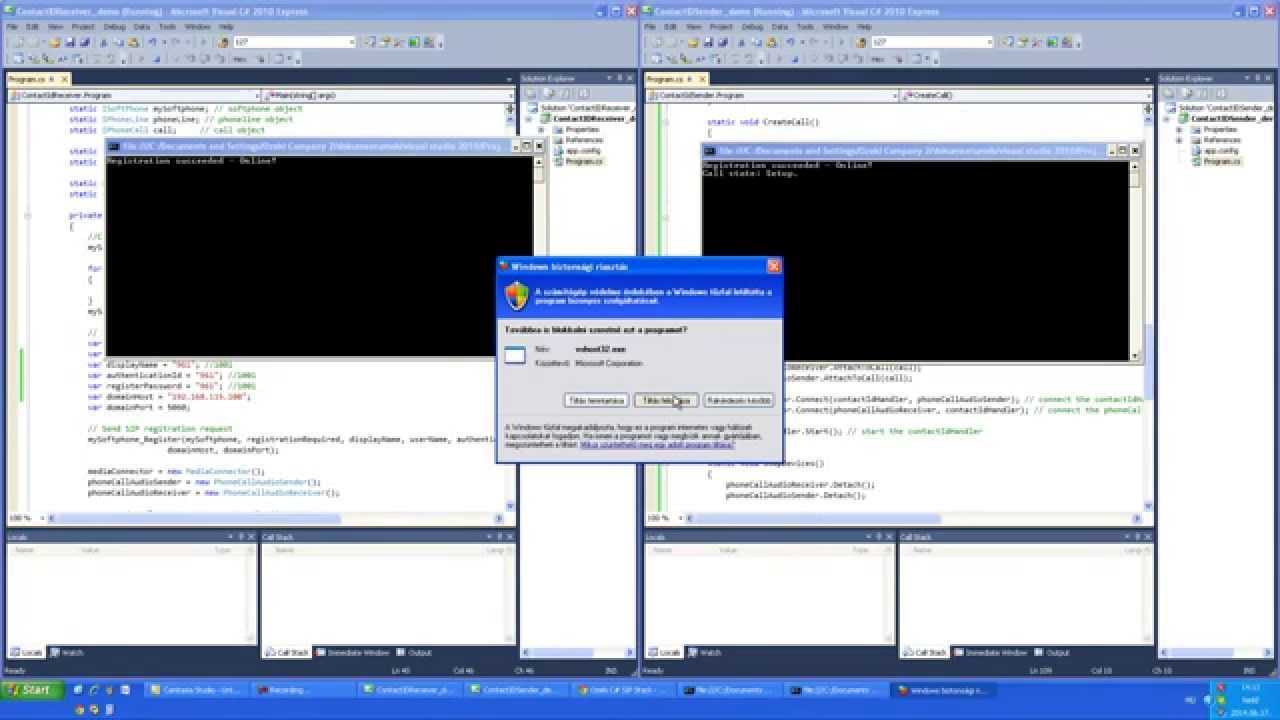Click Paste icon in Receiver window toolbar
Image resolution: width=1280 pixels, height=720 pixels.
coord(132,42)
